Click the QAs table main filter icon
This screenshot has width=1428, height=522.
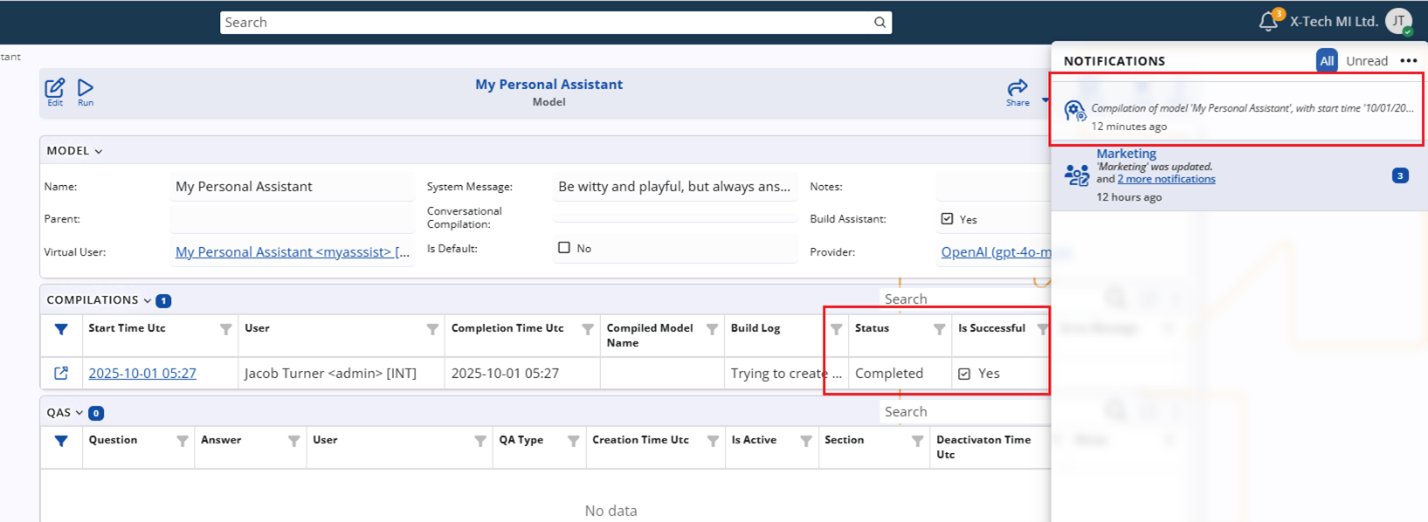(61, 441)
